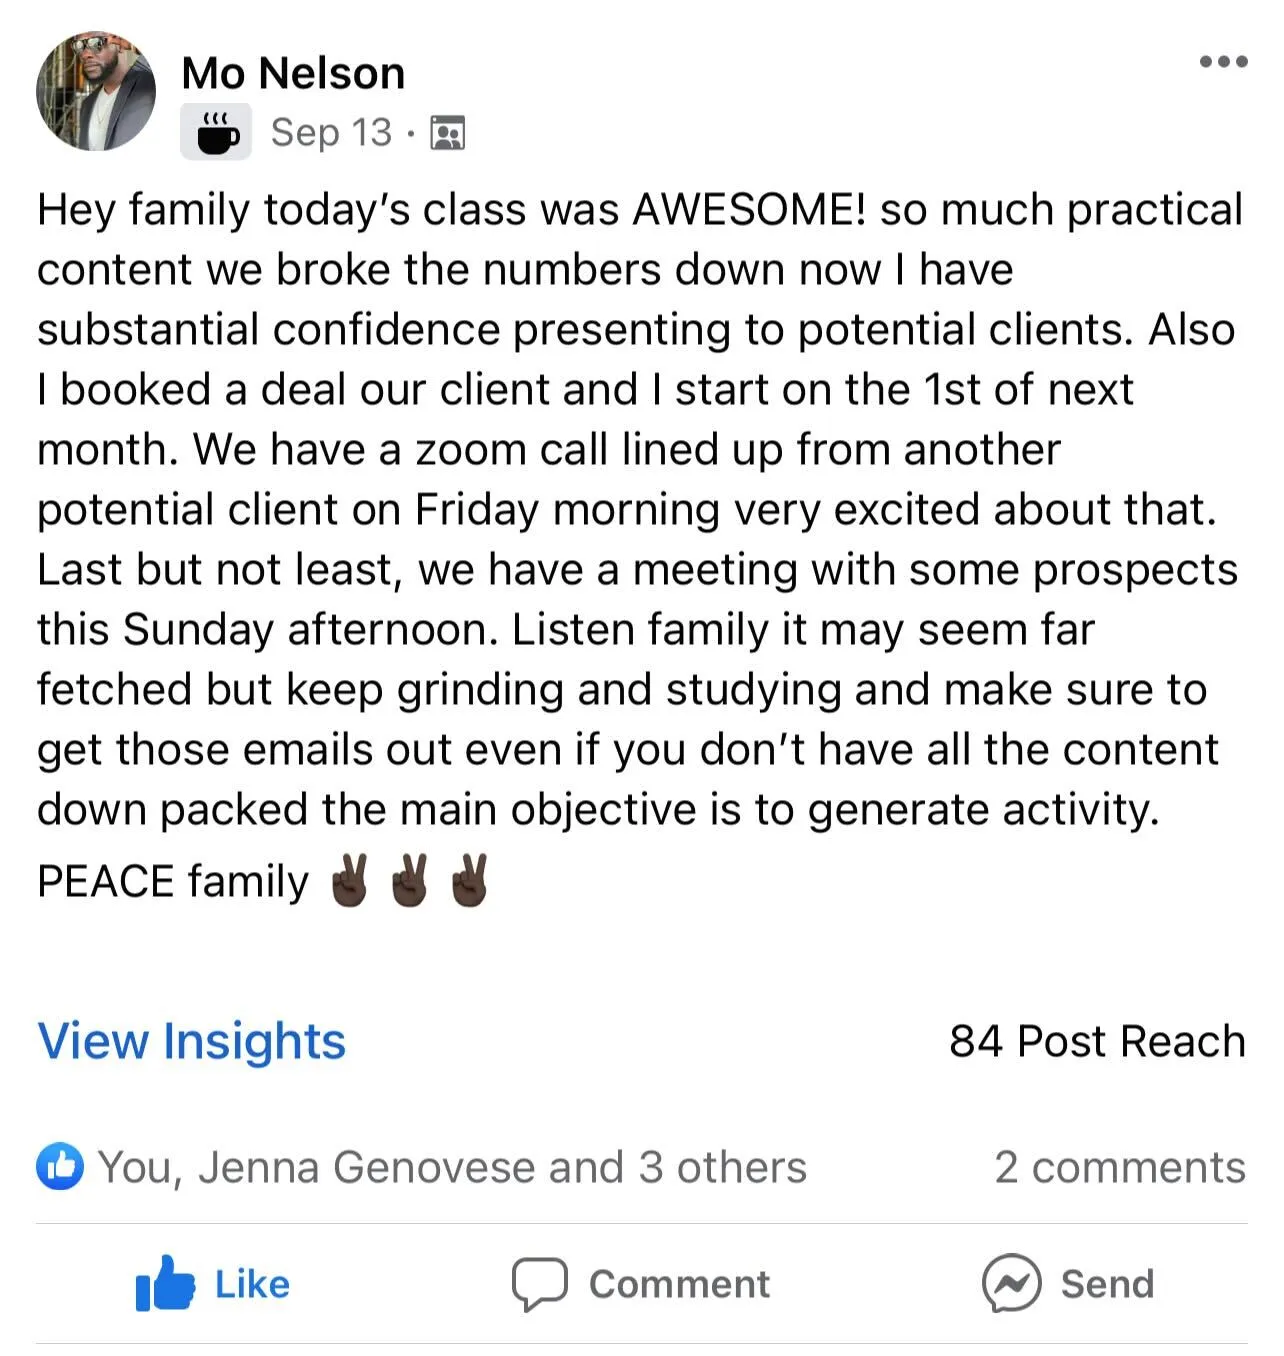Tap the Messenger Send icon
The image size is (1284, 1356).
pos(1011,1283)
